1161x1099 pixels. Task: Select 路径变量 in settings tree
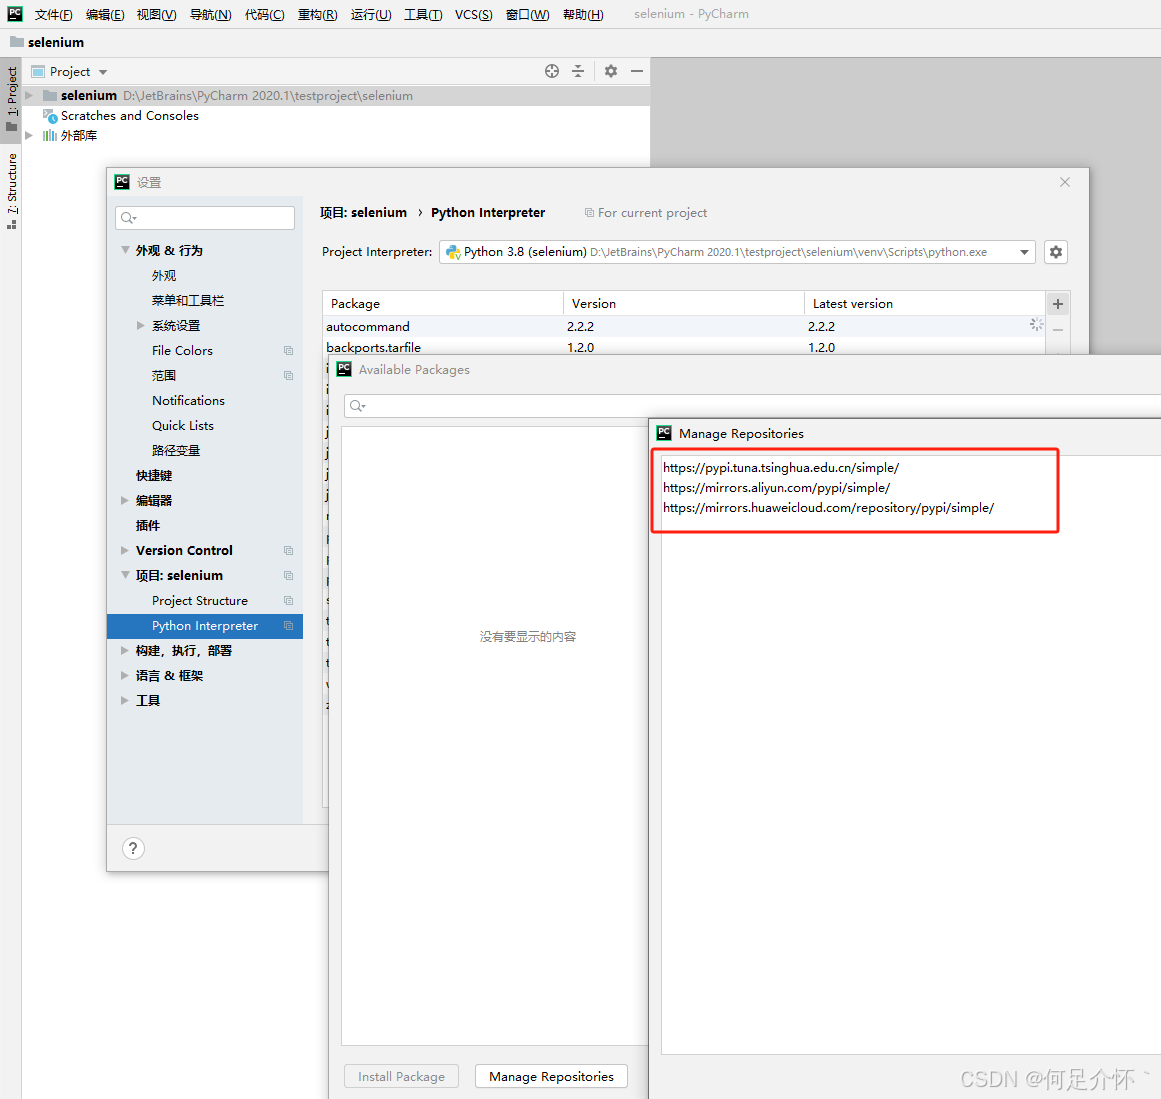click(175, 450)
